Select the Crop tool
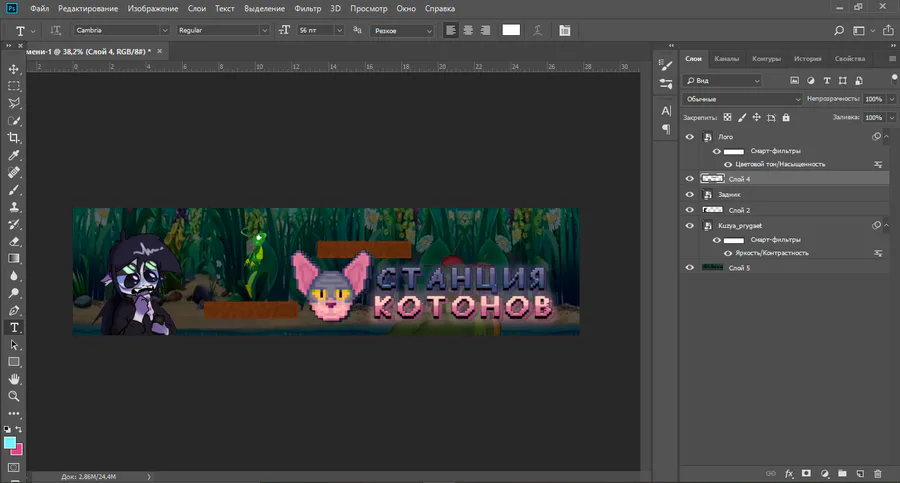900x483 pixels. (14, 138)
